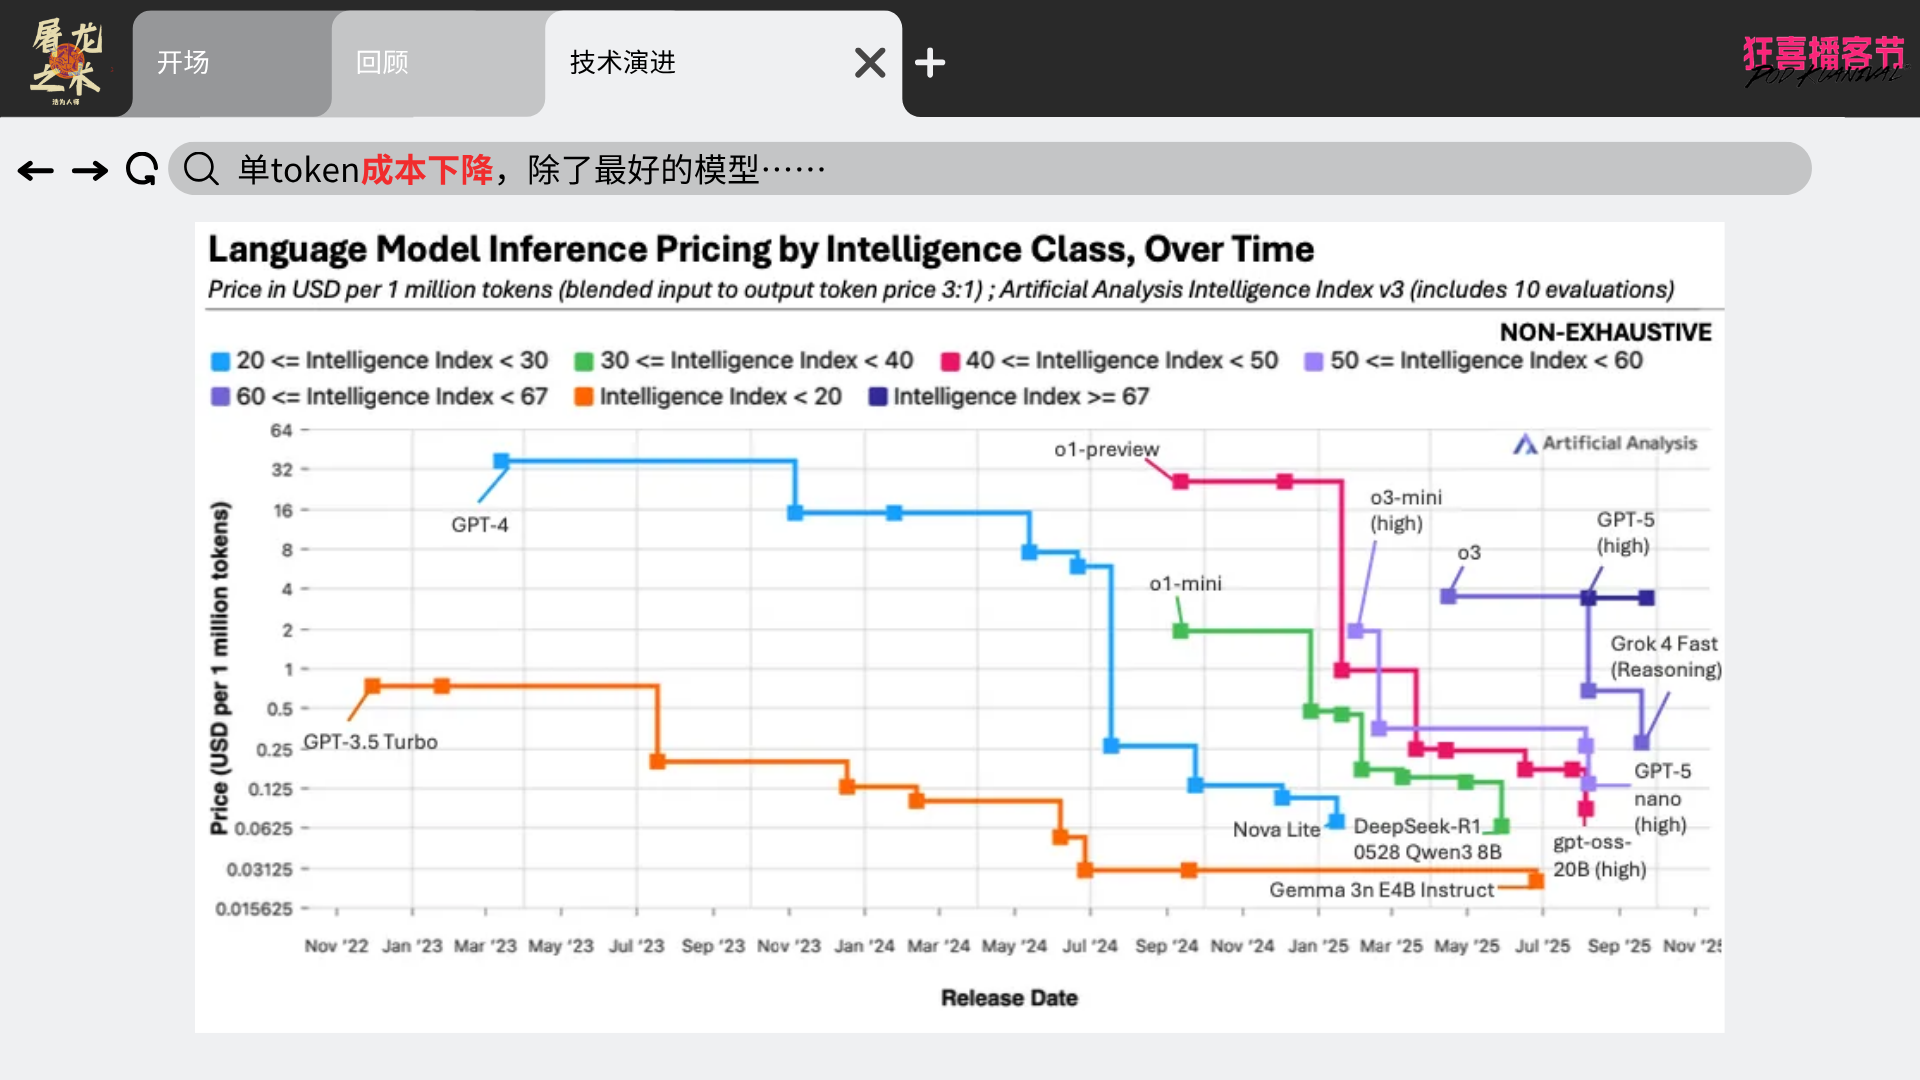Open a new tab with plus icon
Screen dimensions: 1920x1080
930,63
